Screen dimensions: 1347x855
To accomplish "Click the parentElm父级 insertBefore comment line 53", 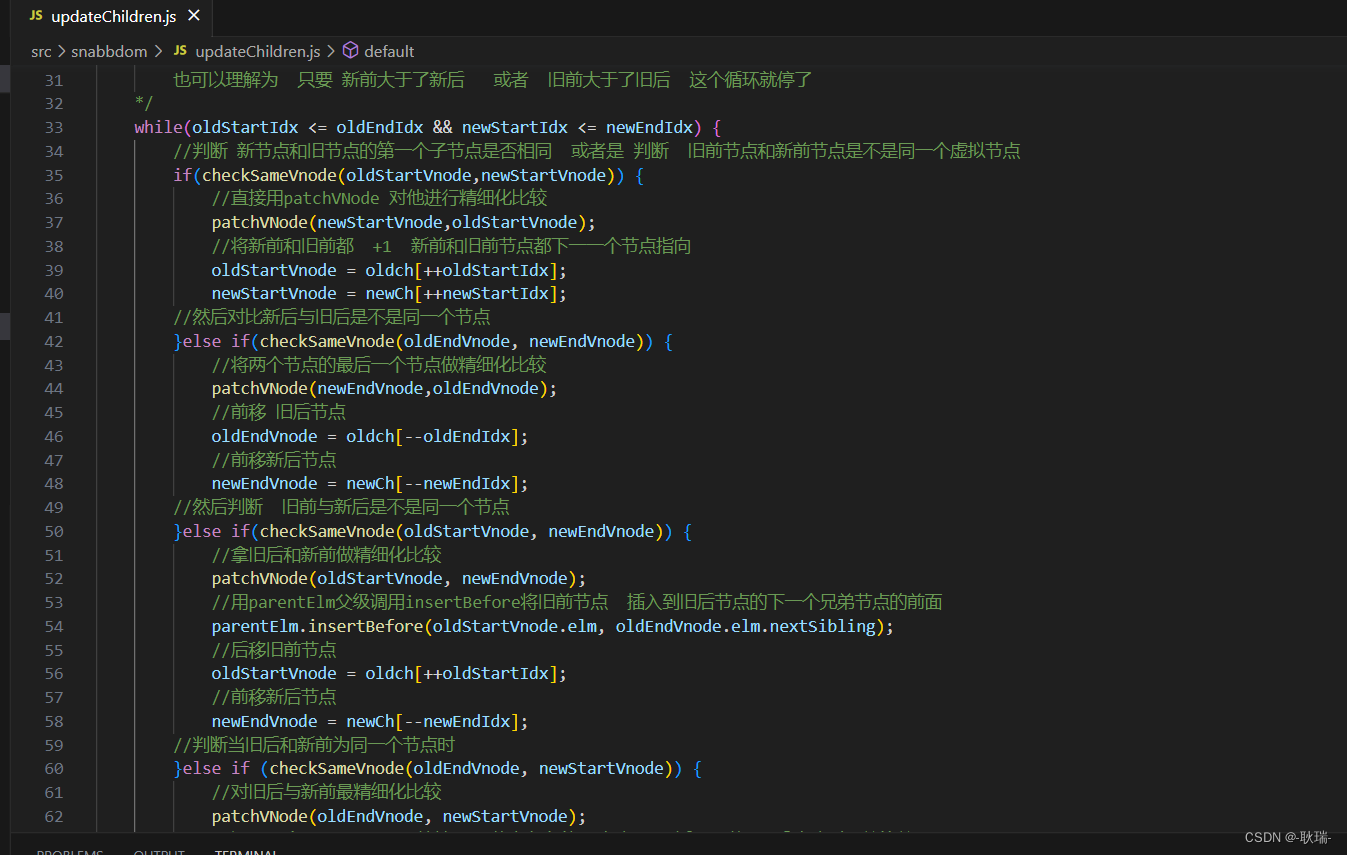I will (577, 602).
